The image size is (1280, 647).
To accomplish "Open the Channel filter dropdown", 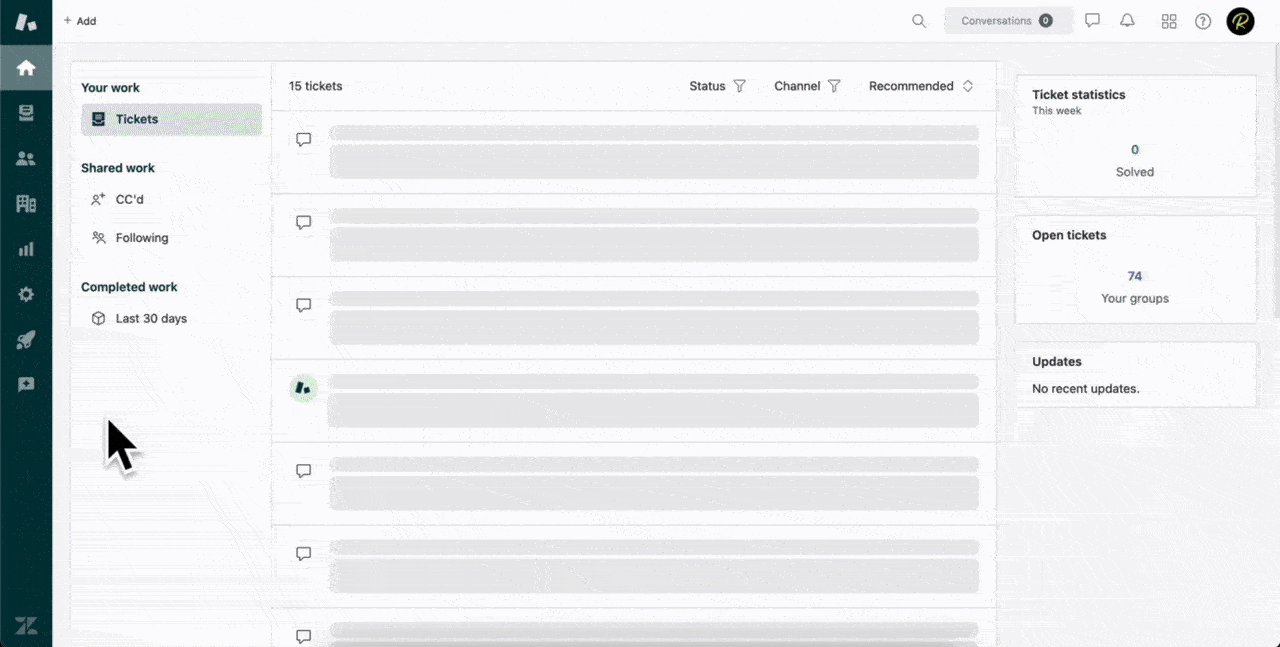I will click(806, 86).
